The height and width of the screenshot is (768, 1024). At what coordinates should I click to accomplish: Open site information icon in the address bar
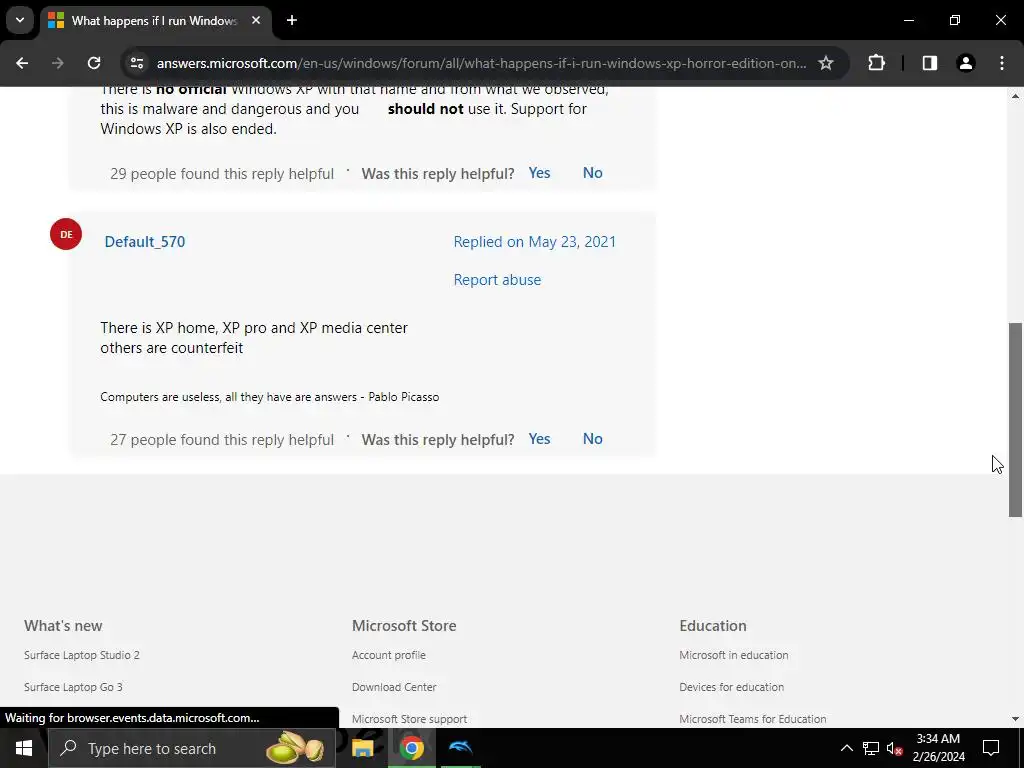point(136,63)
